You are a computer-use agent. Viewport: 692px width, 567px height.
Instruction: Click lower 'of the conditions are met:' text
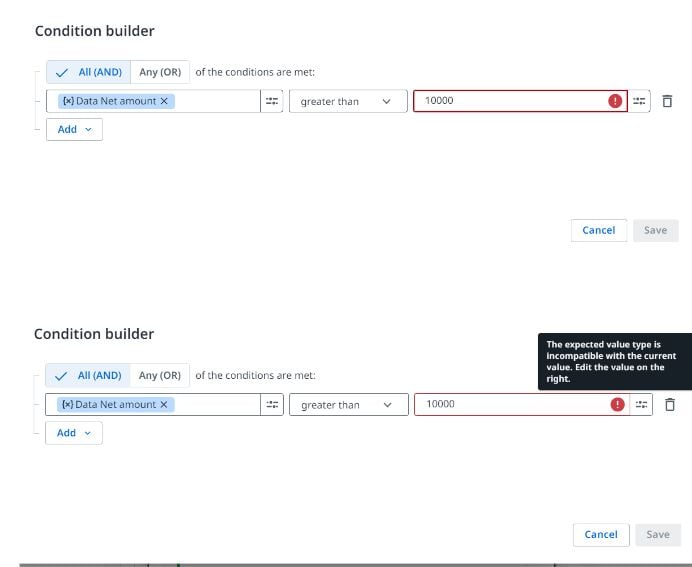255,375
